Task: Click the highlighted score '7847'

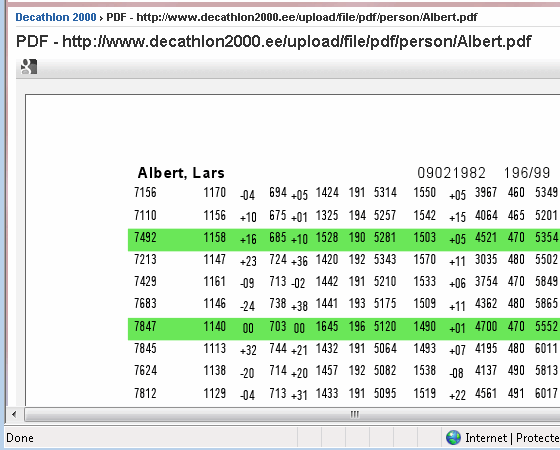Action: [145, 326]
